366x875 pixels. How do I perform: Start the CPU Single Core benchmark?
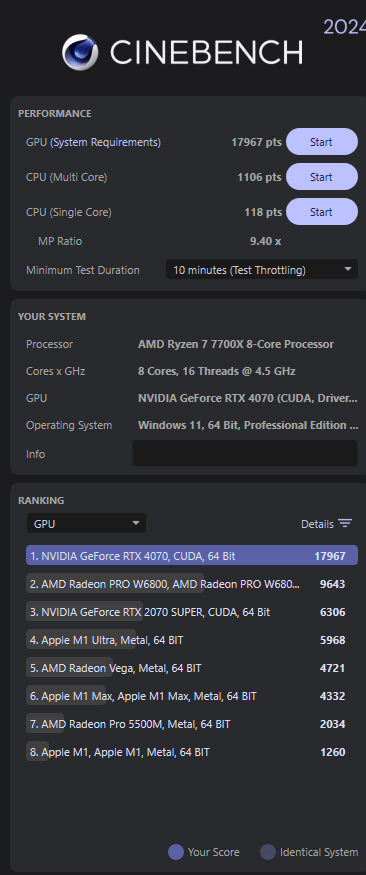(x=322, y=212)
